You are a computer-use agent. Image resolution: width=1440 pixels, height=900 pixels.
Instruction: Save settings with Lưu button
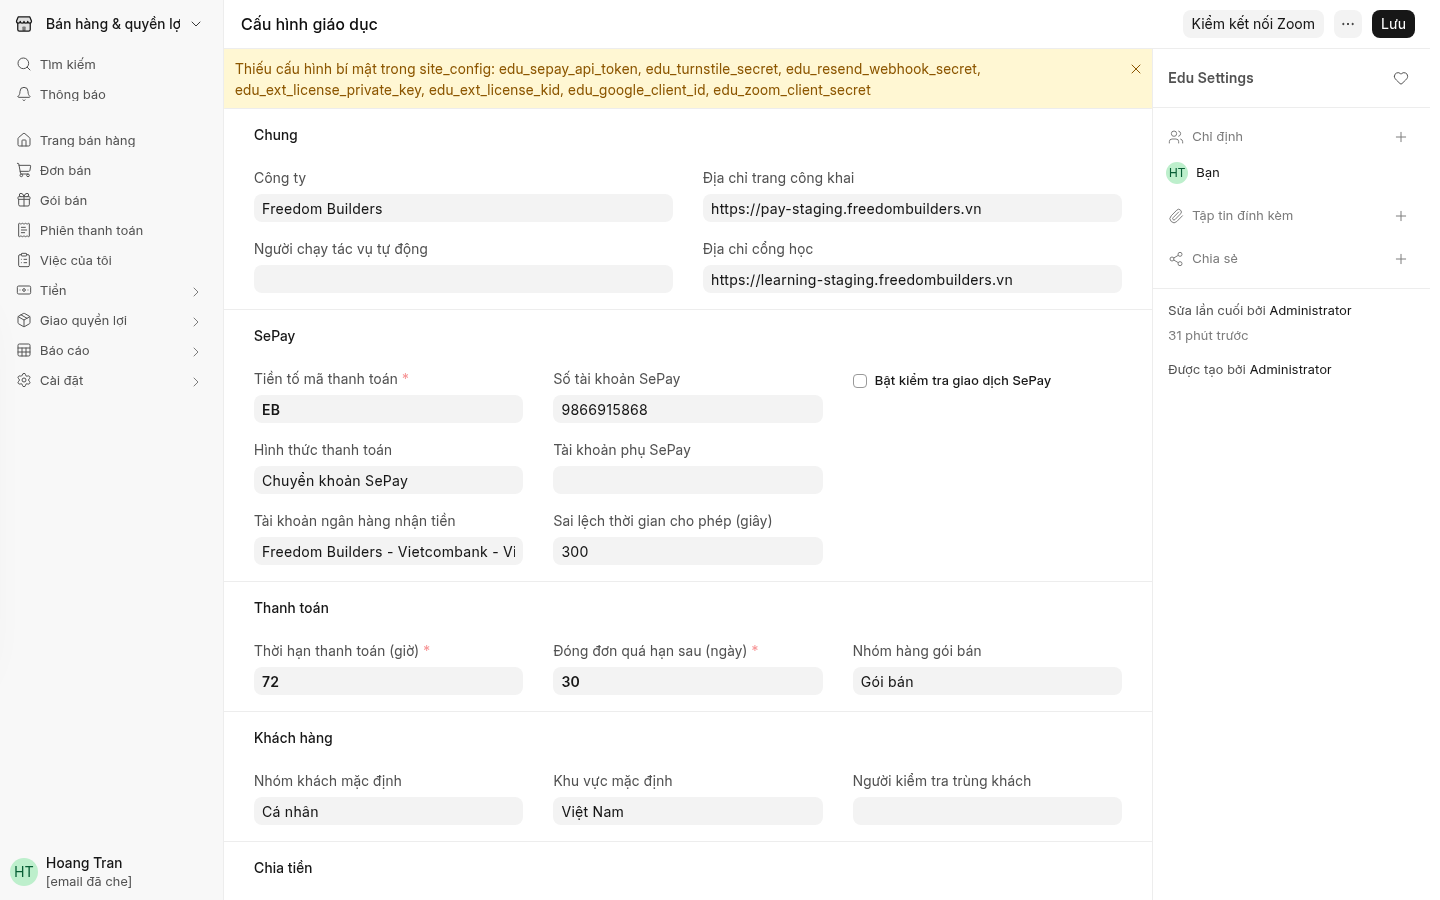(1393, 24)
